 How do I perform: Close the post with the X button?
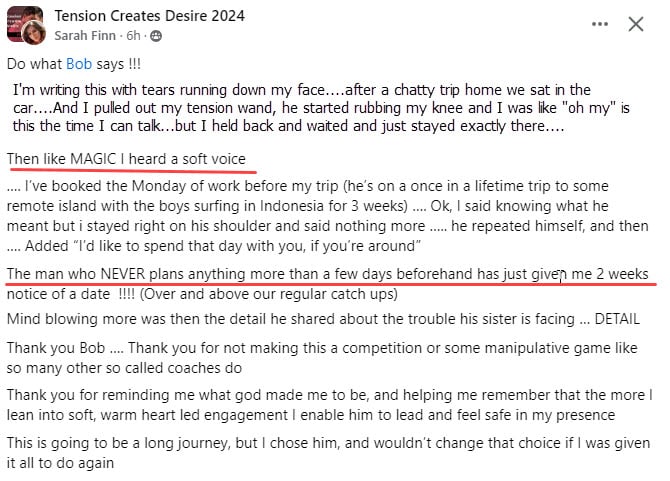[x=635, y=24]
